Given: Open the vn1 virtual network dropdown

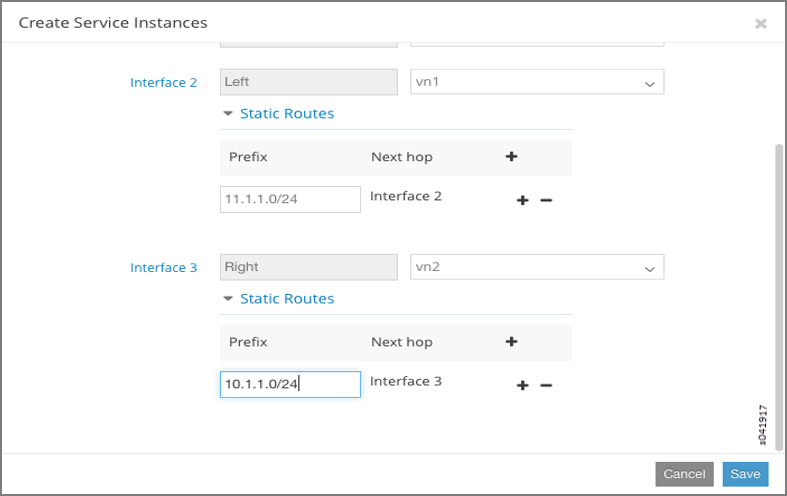Looking at the screenshot, I should coord(538,82).
